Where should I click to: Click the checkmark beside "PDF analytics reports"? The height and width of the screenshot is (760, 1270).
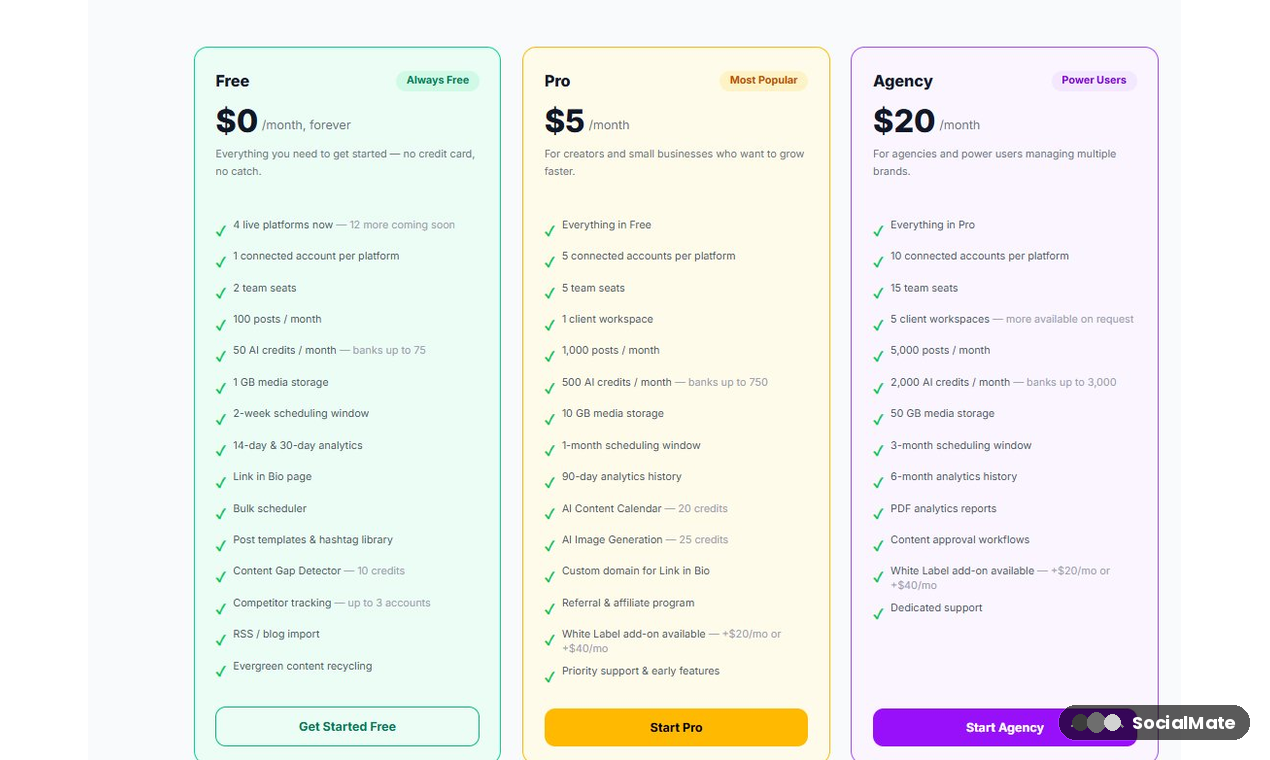point(877,511)
